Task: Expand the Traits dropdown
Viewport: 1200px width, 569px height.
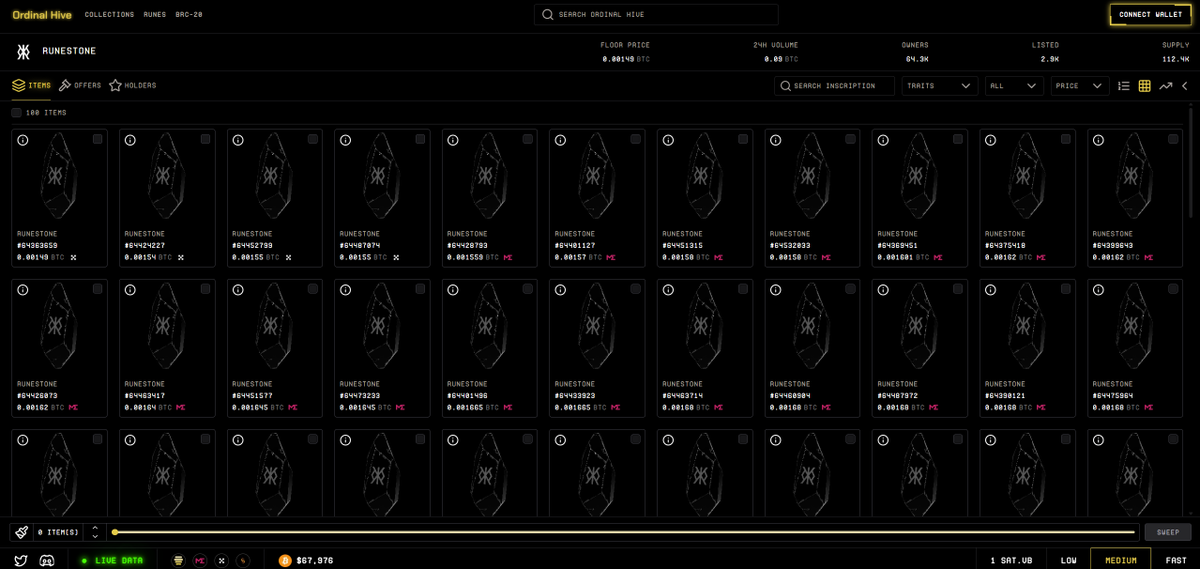Action: 939,86
